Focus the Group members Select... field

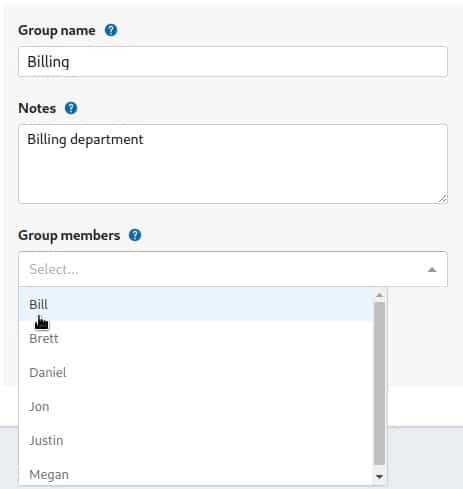[233, 269]
